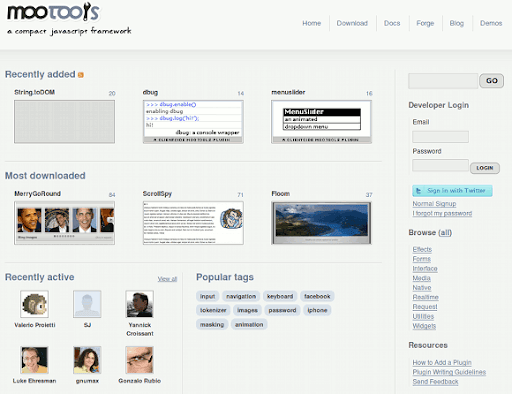
Task: Browse the Native category
Action: click(422, 288)
